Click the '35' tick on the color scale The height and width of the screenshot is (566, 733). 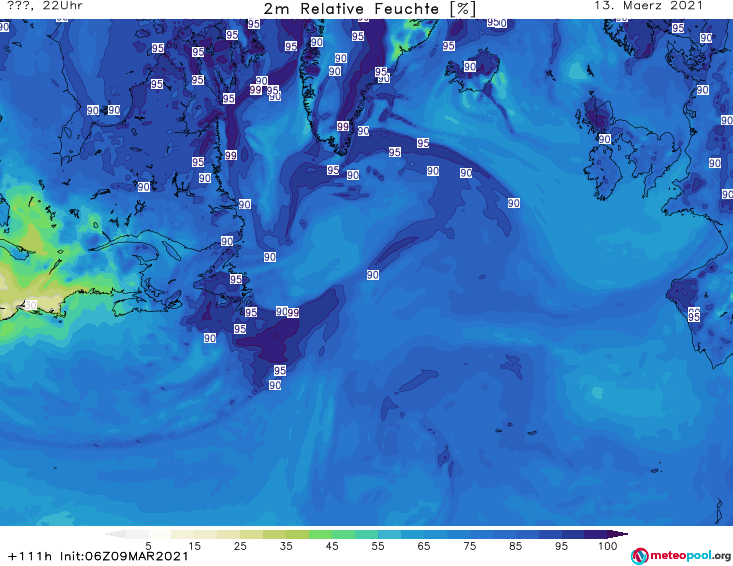pos(286,546)
